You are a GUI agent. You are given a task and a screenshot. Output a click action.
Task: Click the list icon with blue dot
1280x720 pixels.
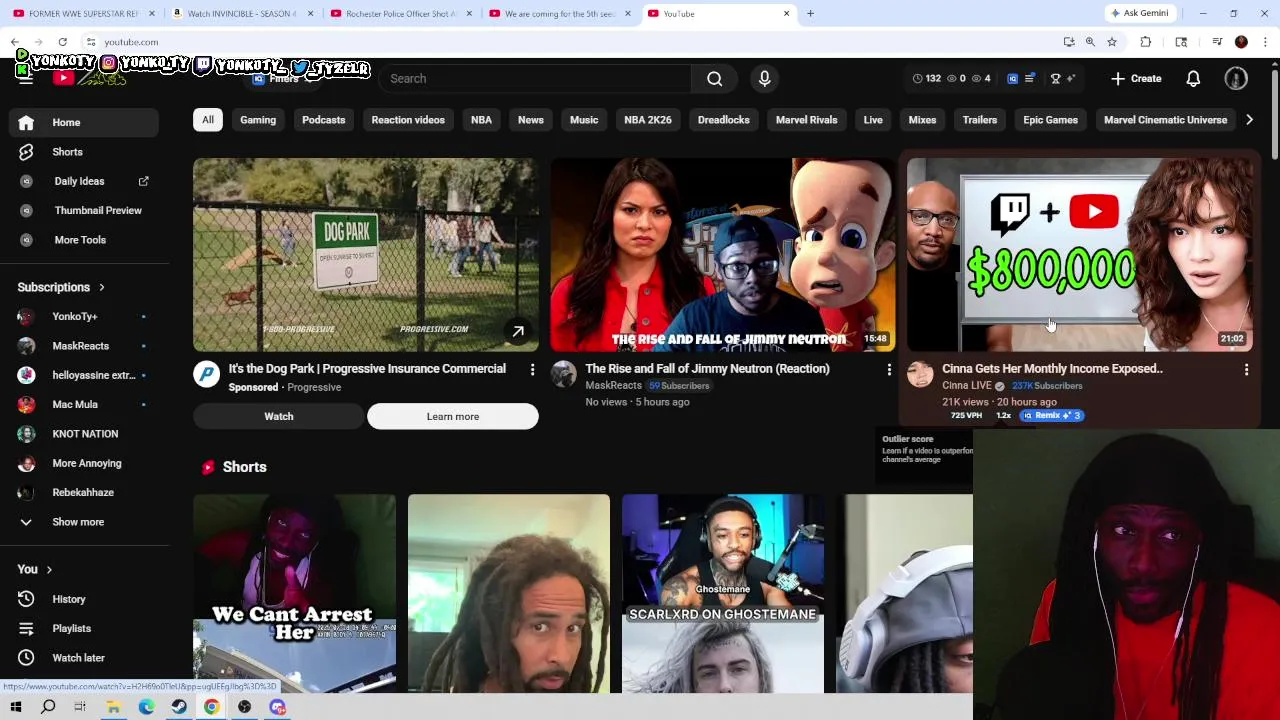[x=1029, y=78]
